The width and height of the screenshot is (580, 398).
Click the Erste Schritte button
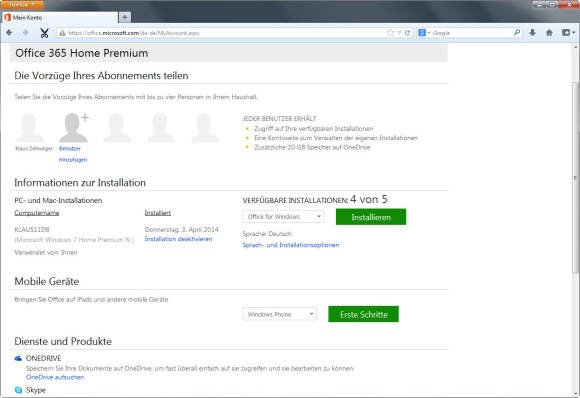coord(364,314)
